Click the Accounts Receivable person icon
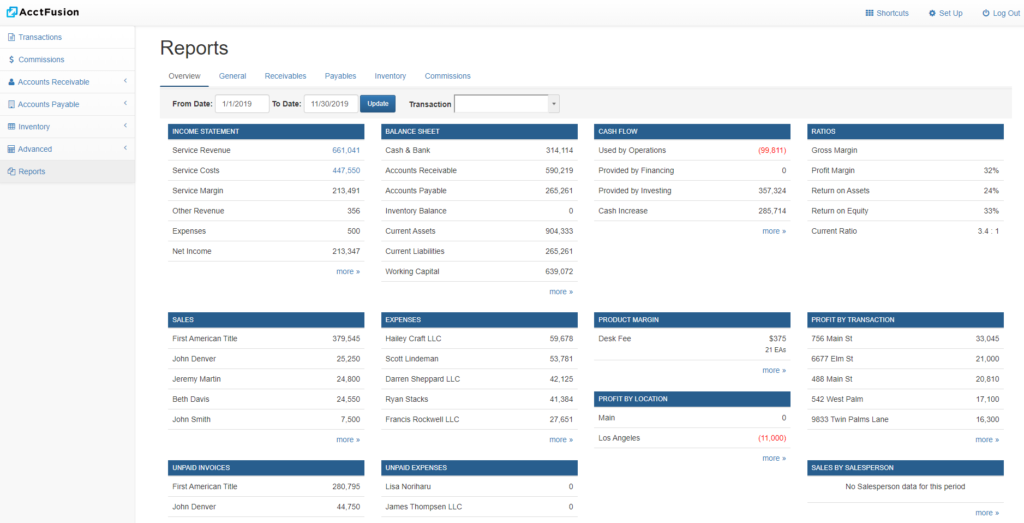The height and width of the screenshot is (523, 1024). 11,82
